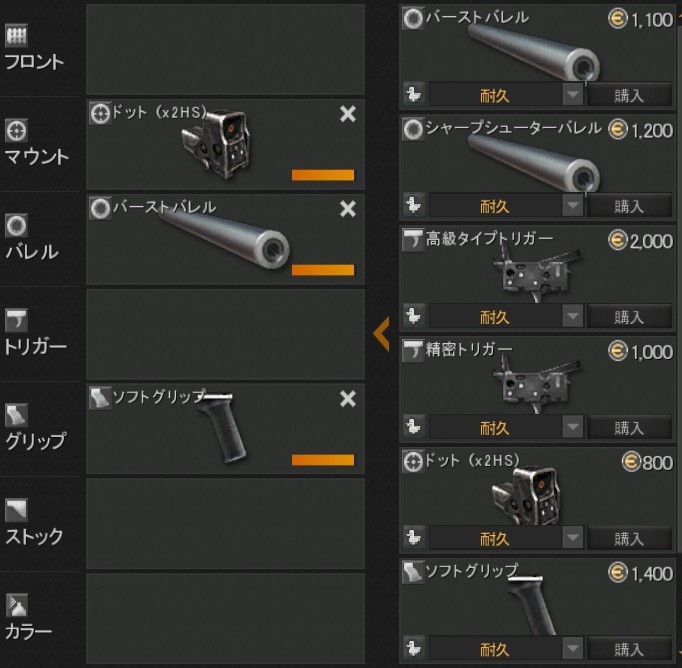
Task: Remove equipped ソフトグリップ with X
Action: point(348,398)
